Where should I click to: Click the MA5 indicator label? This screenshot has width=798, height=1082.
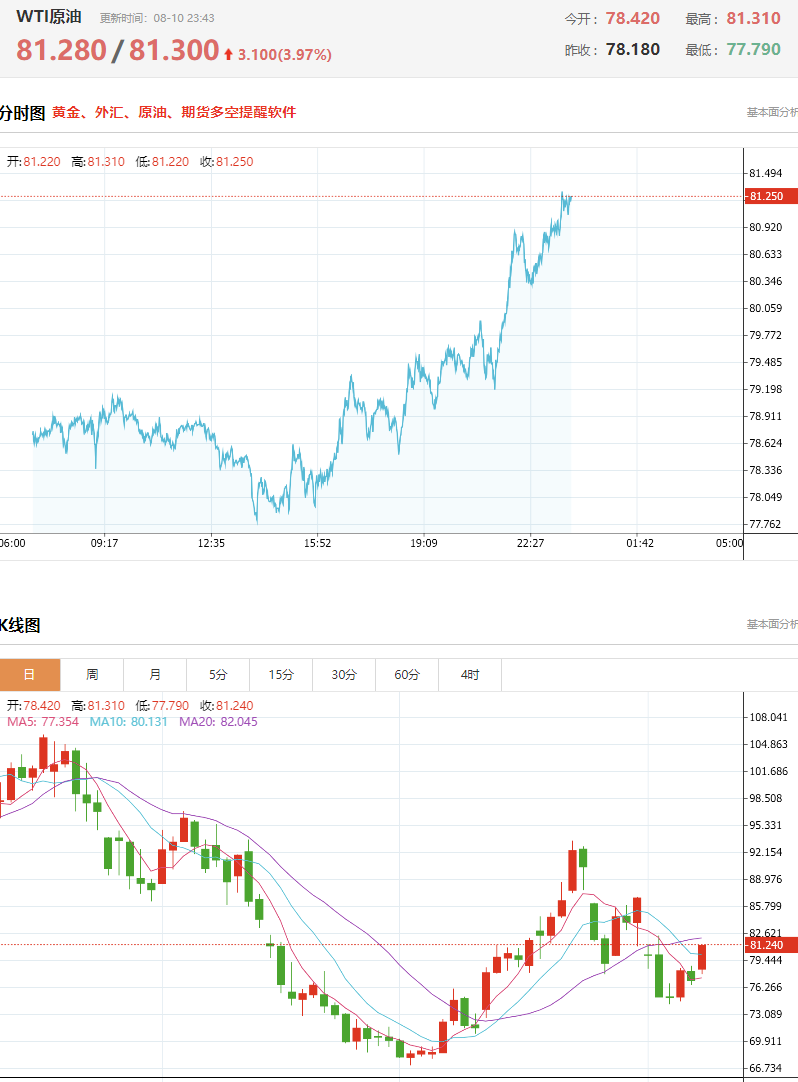43,722
